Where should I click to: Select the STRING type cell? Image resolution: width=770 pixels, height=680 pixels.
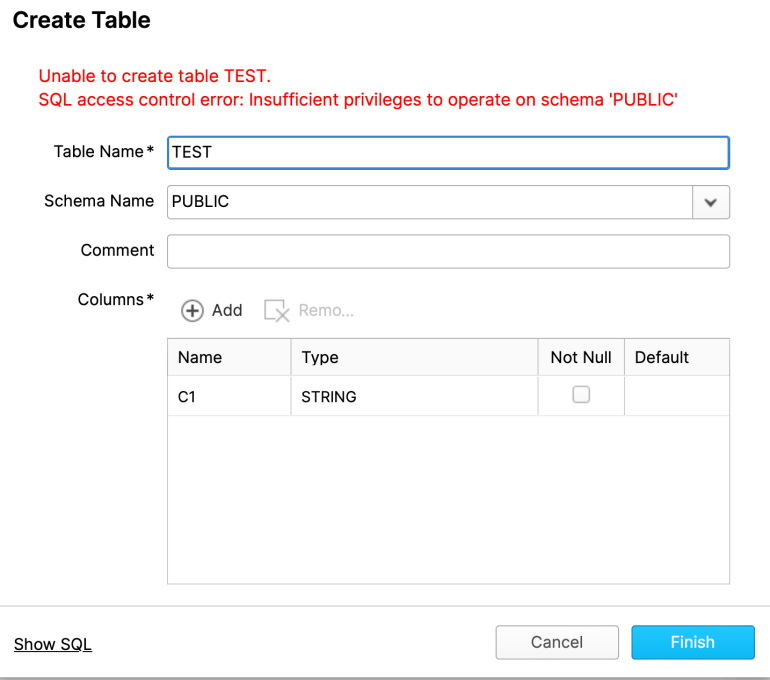click(x=414, y=396)
